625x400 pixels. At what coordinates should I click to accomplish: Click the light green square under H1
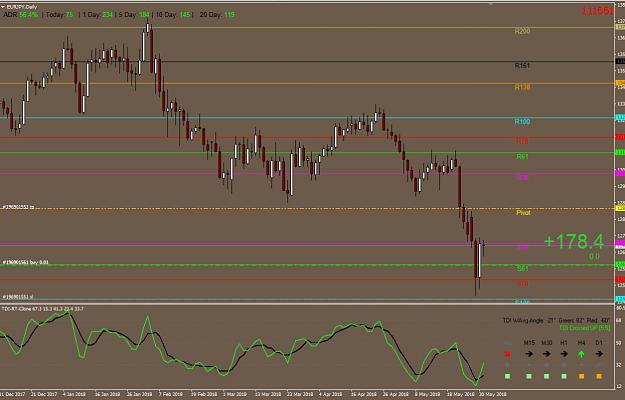click(x=564, y=376)
